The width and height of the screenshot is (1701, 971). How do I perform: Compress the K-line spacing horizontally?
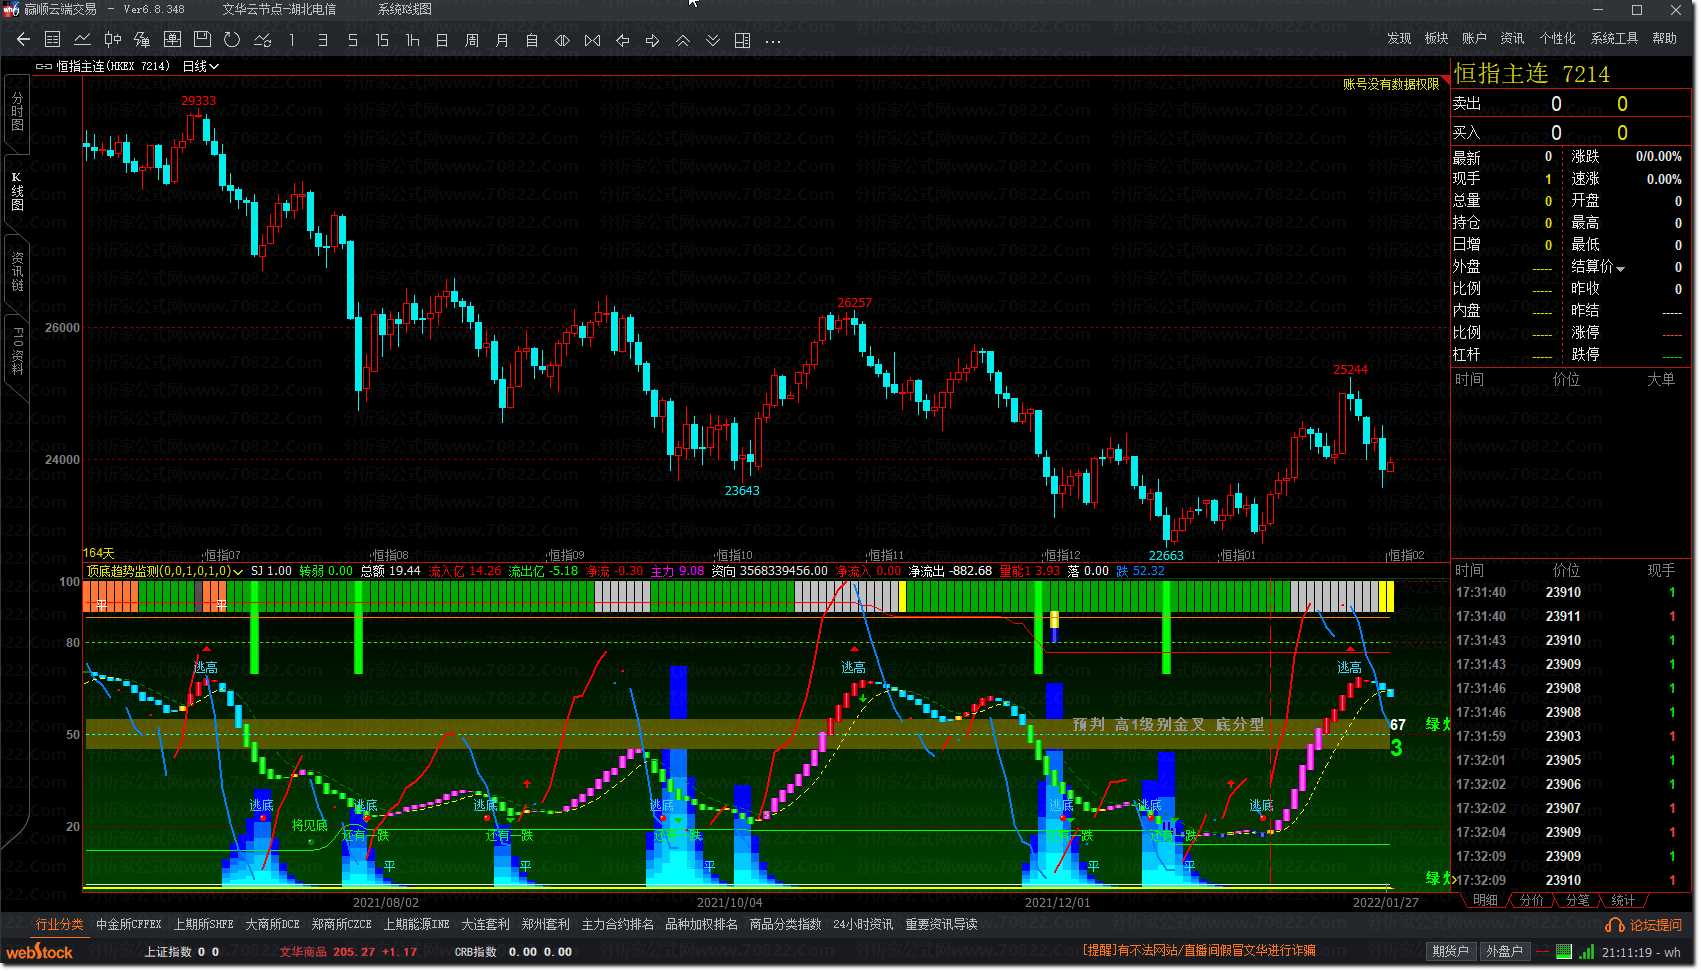pyautogui.click(x=592, y=40)
